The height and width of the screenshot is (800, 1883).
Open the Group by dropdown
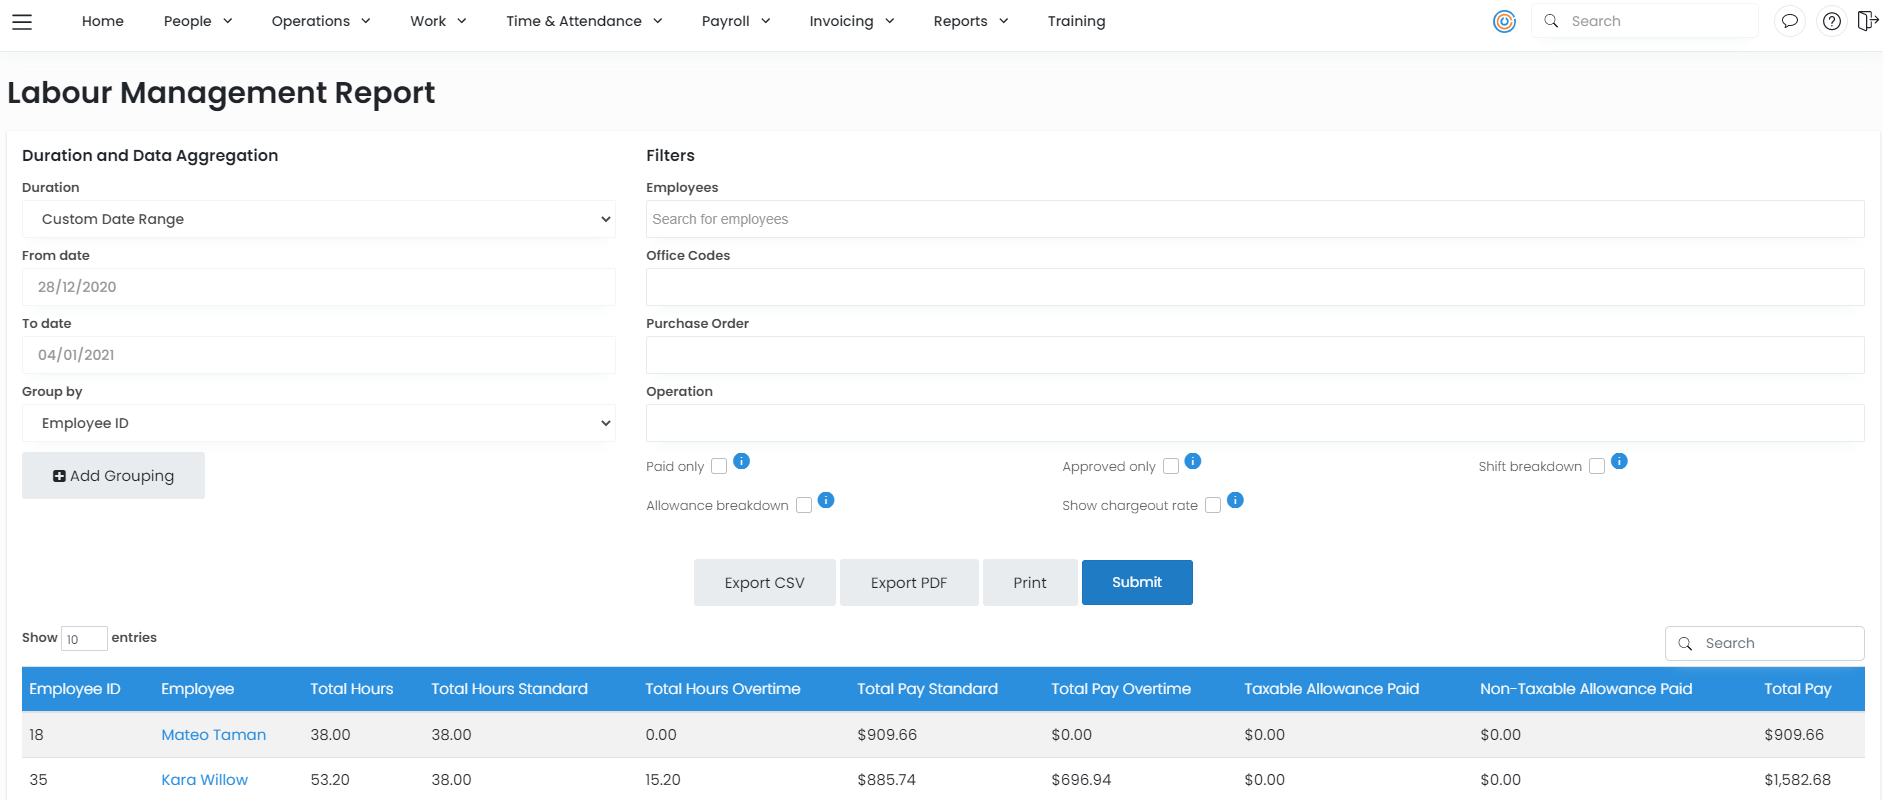[x=318, y=423]
